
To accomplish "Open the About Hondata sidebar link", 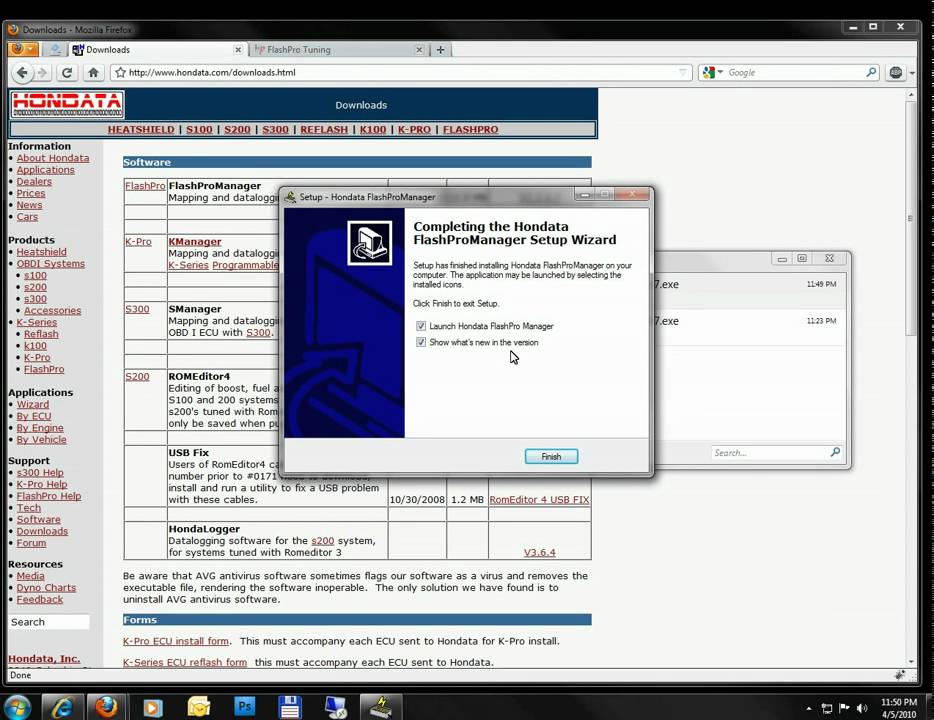I will (53, 158).
